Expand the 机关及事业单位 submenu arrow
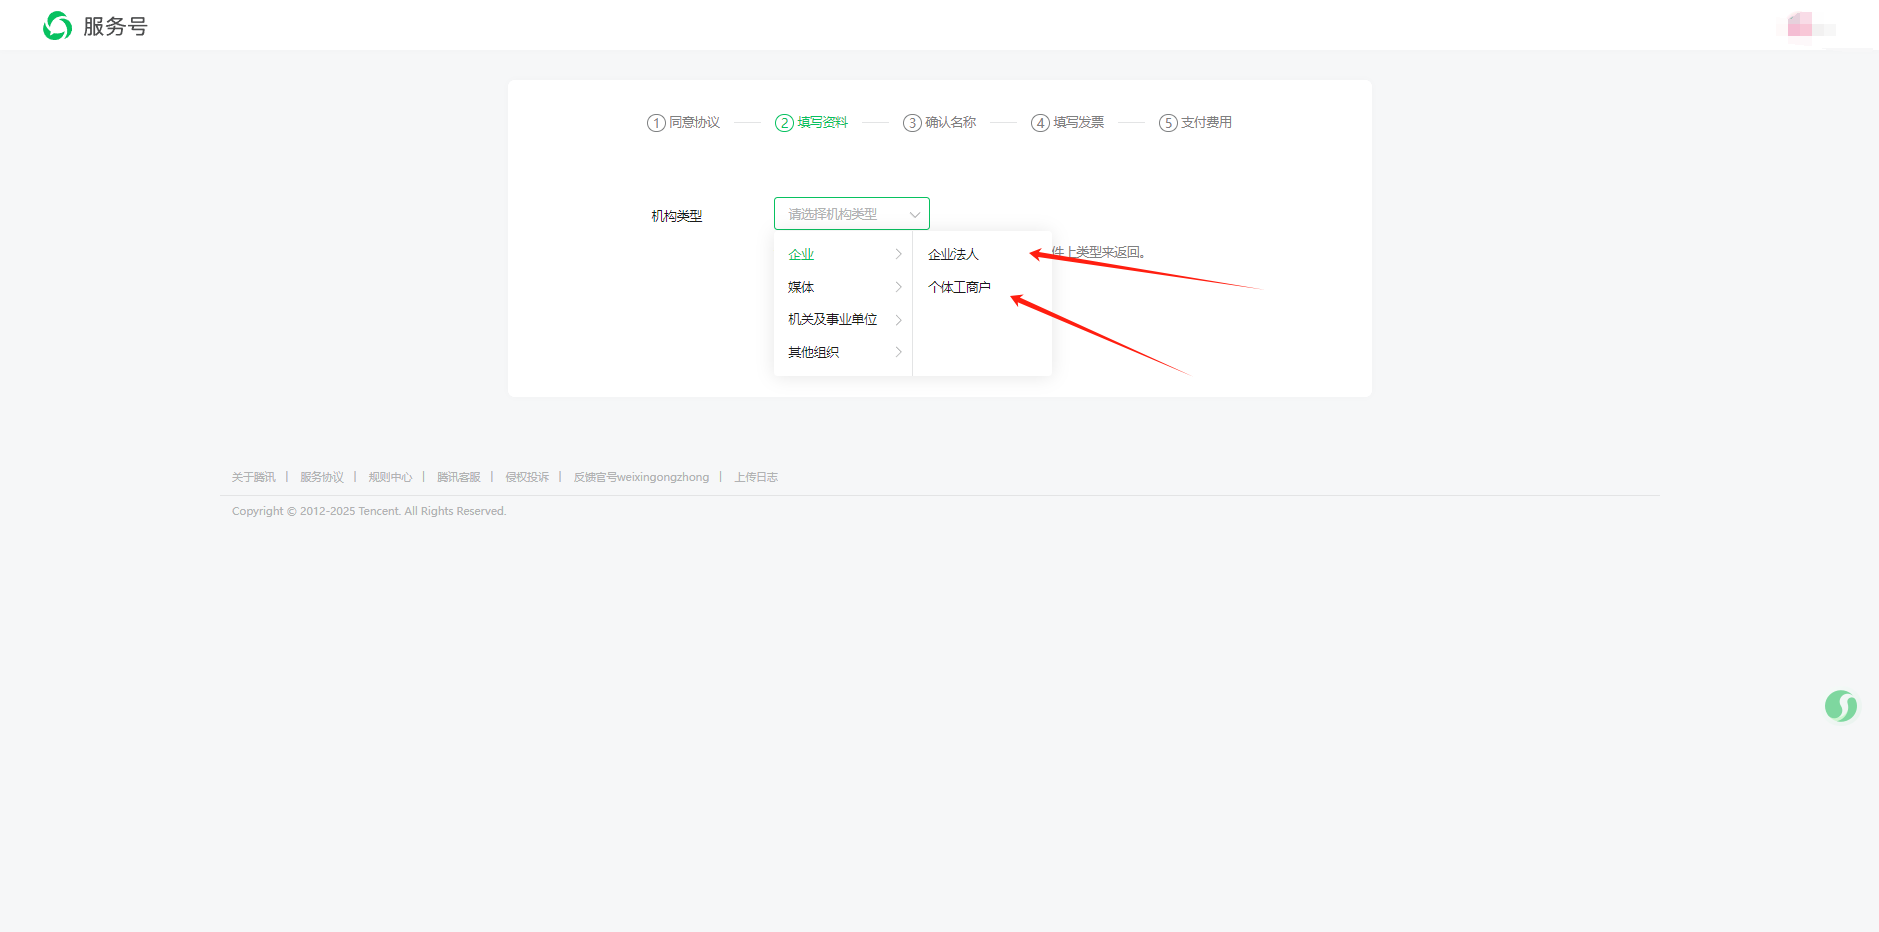1879x932 pixels. click(898, 320)
